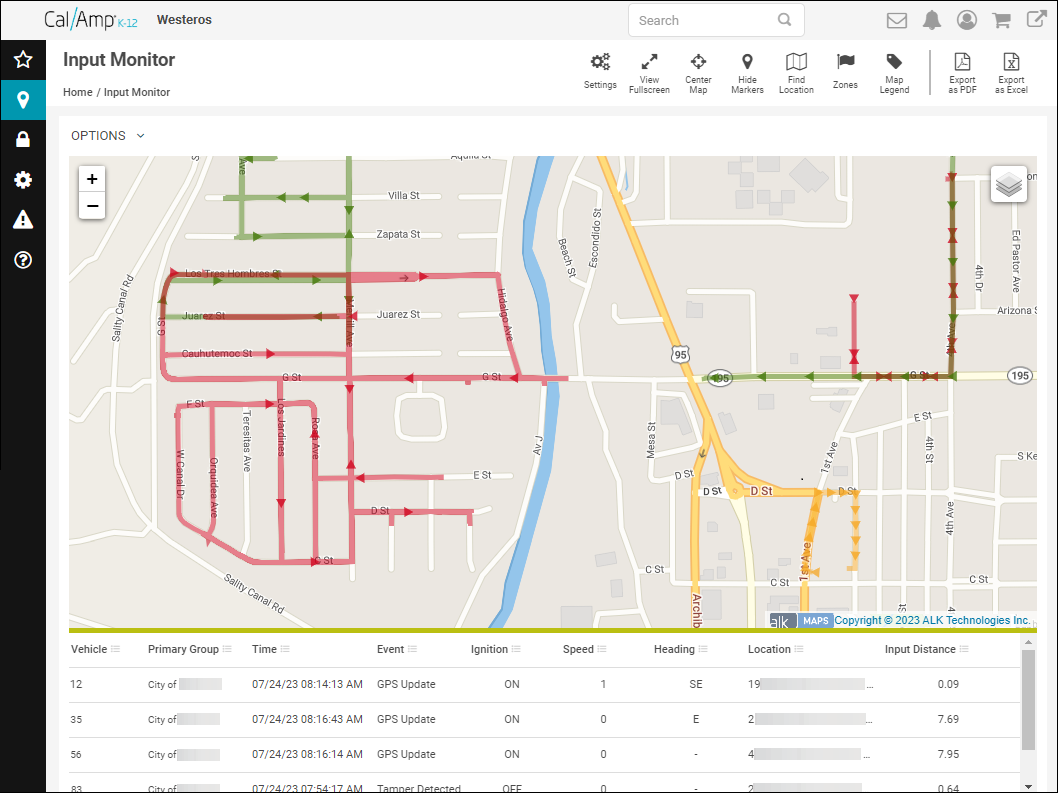Open the gear settings sidebar icon
The width and height of the screenshot is (1058, 793).
coord(23,180)
